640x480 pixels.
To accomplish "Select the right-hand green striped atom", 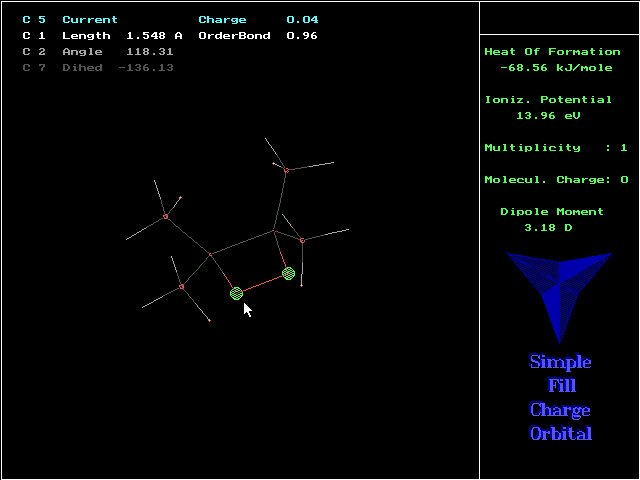I will 288,273.
